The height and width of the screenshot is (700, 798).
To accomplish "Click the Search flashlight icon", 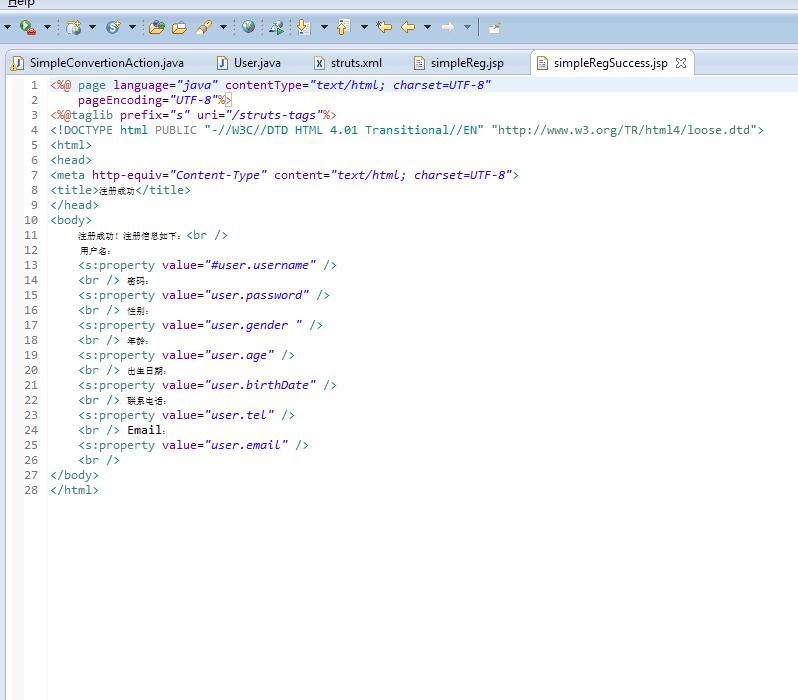I will (x=204, y=27).
